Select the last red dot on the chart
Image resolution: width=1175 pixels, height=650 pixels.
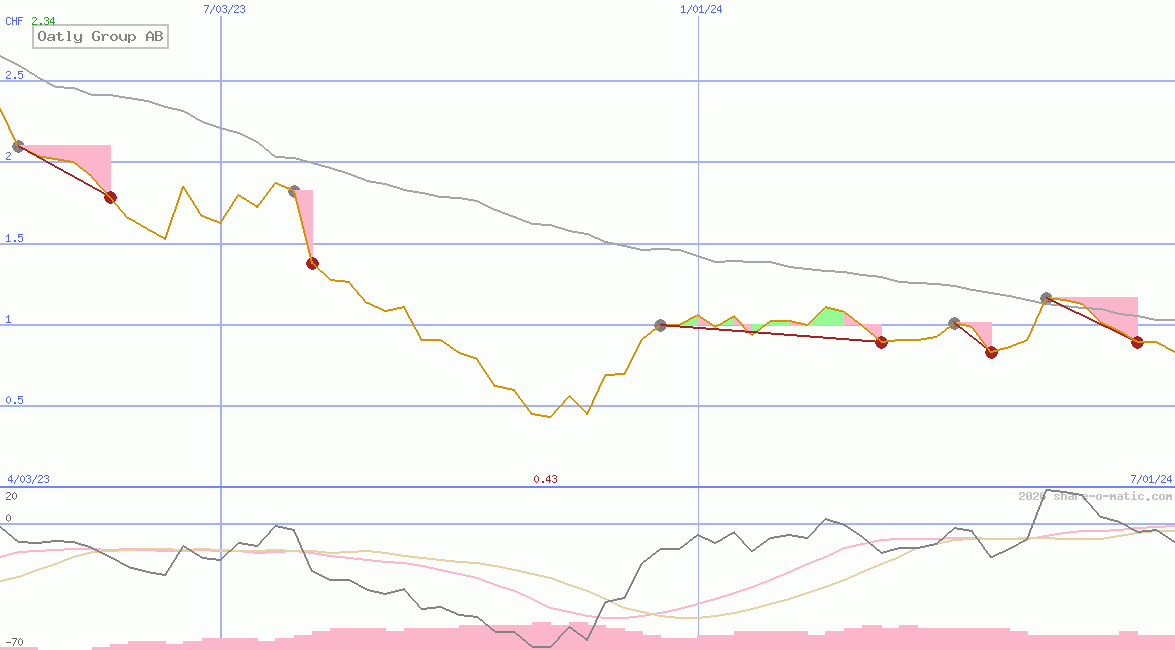(1137, 342)
